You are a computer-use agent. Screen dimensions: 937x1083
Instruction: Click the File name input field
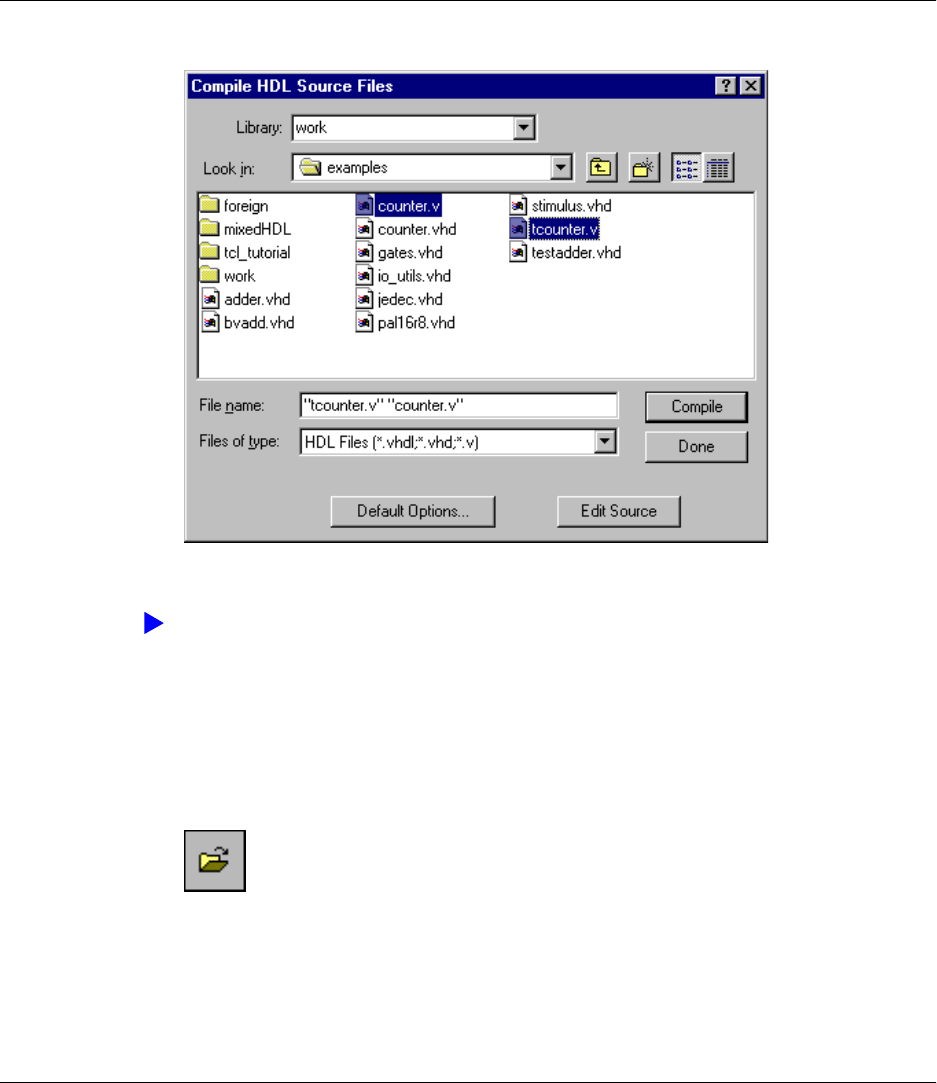coord(459,405)
